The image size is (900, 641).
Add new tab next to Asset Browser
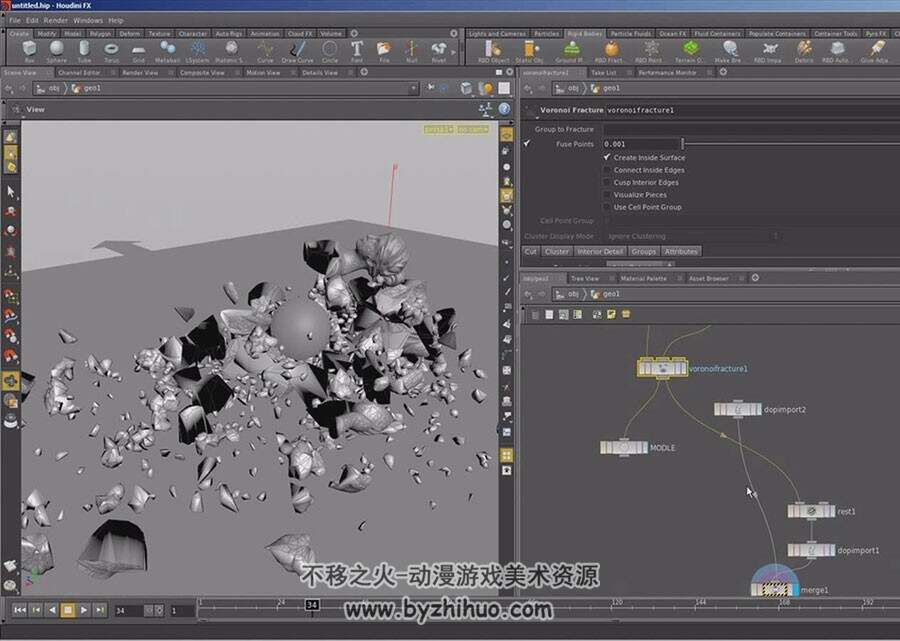[755, 278]
